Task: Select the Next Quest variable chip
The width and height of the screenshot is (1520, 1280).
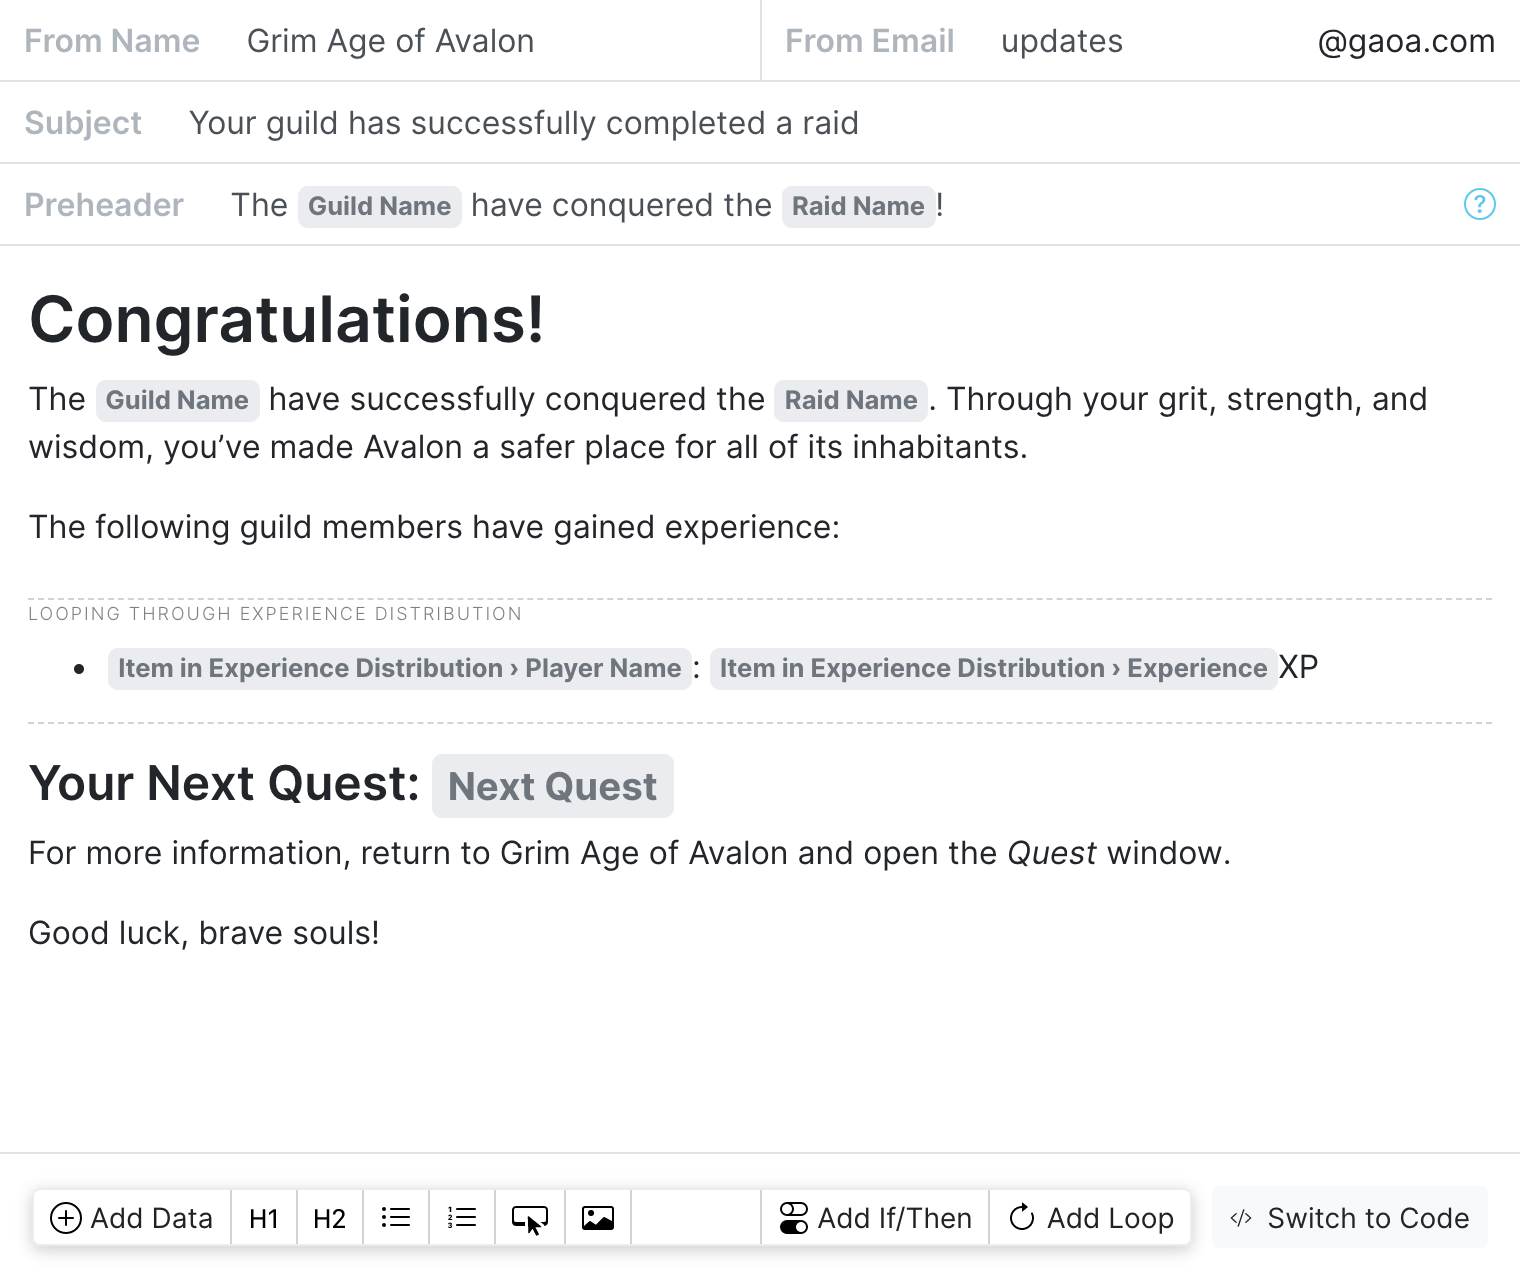Action: (x=552, y=786)
